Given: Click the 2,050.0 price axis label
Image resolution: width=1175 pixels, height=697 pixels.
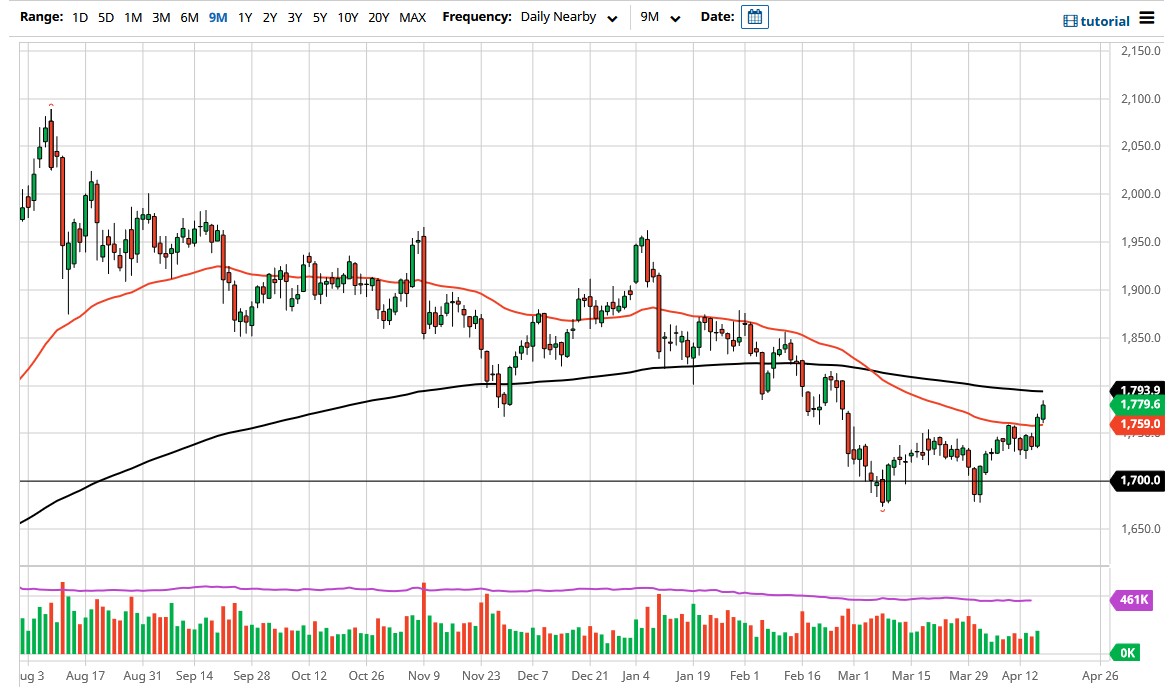Looking at the screenshot, I should tap(1141, 146).
